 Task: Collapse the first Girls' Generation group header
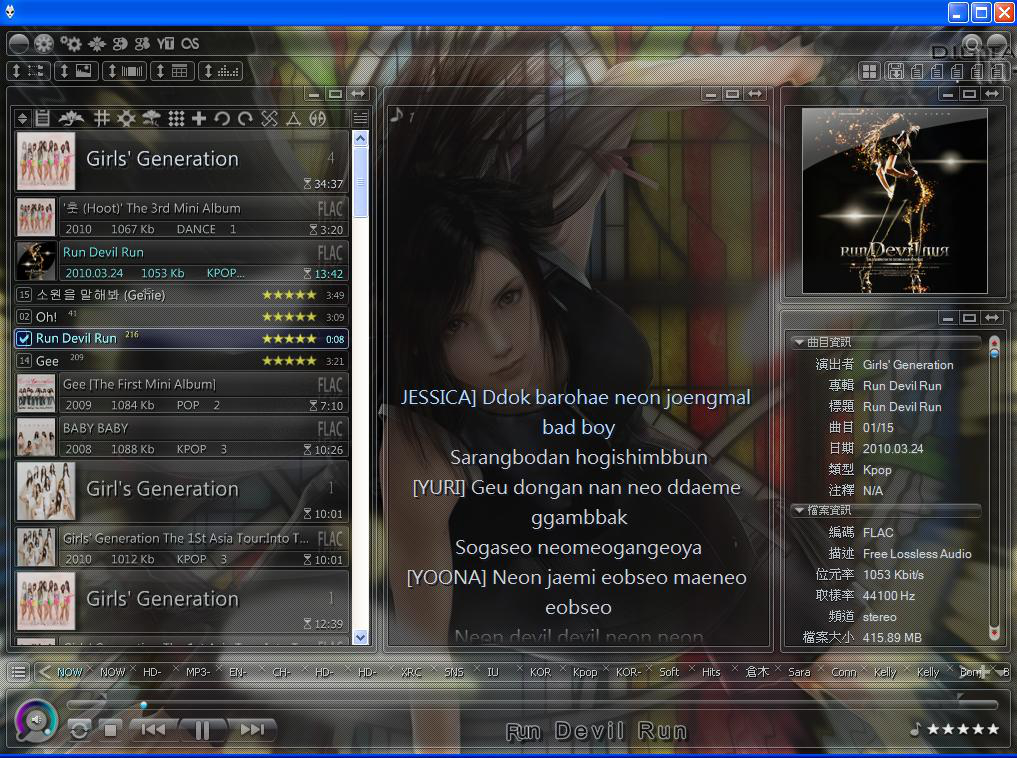tap(182, 161)
